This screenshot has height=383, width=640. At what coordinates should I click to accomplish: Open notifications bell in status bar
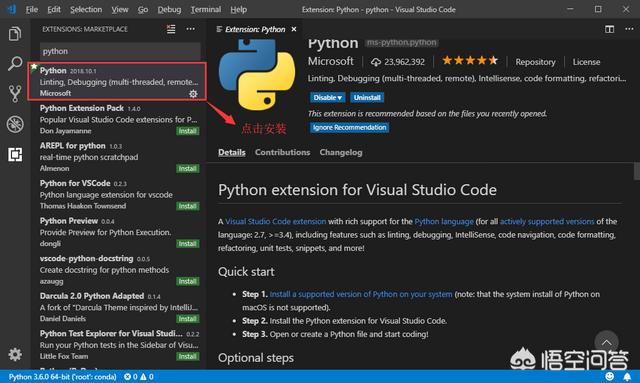pyautogui.click(x=627, y=376)
